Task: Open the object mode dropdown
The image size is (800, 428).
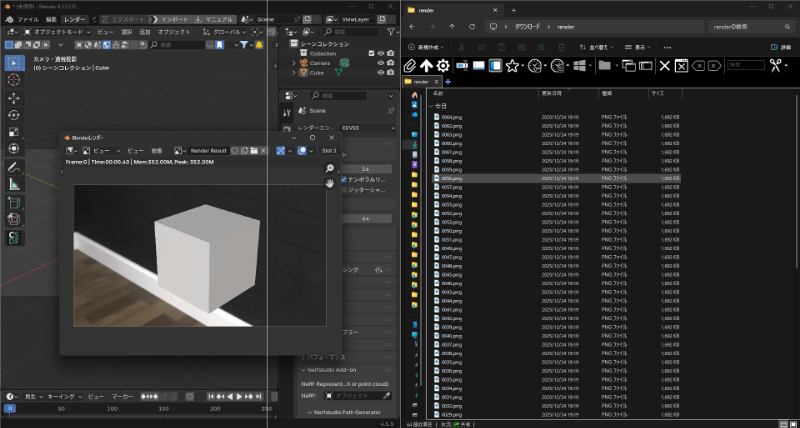Action: pos(60,31)
